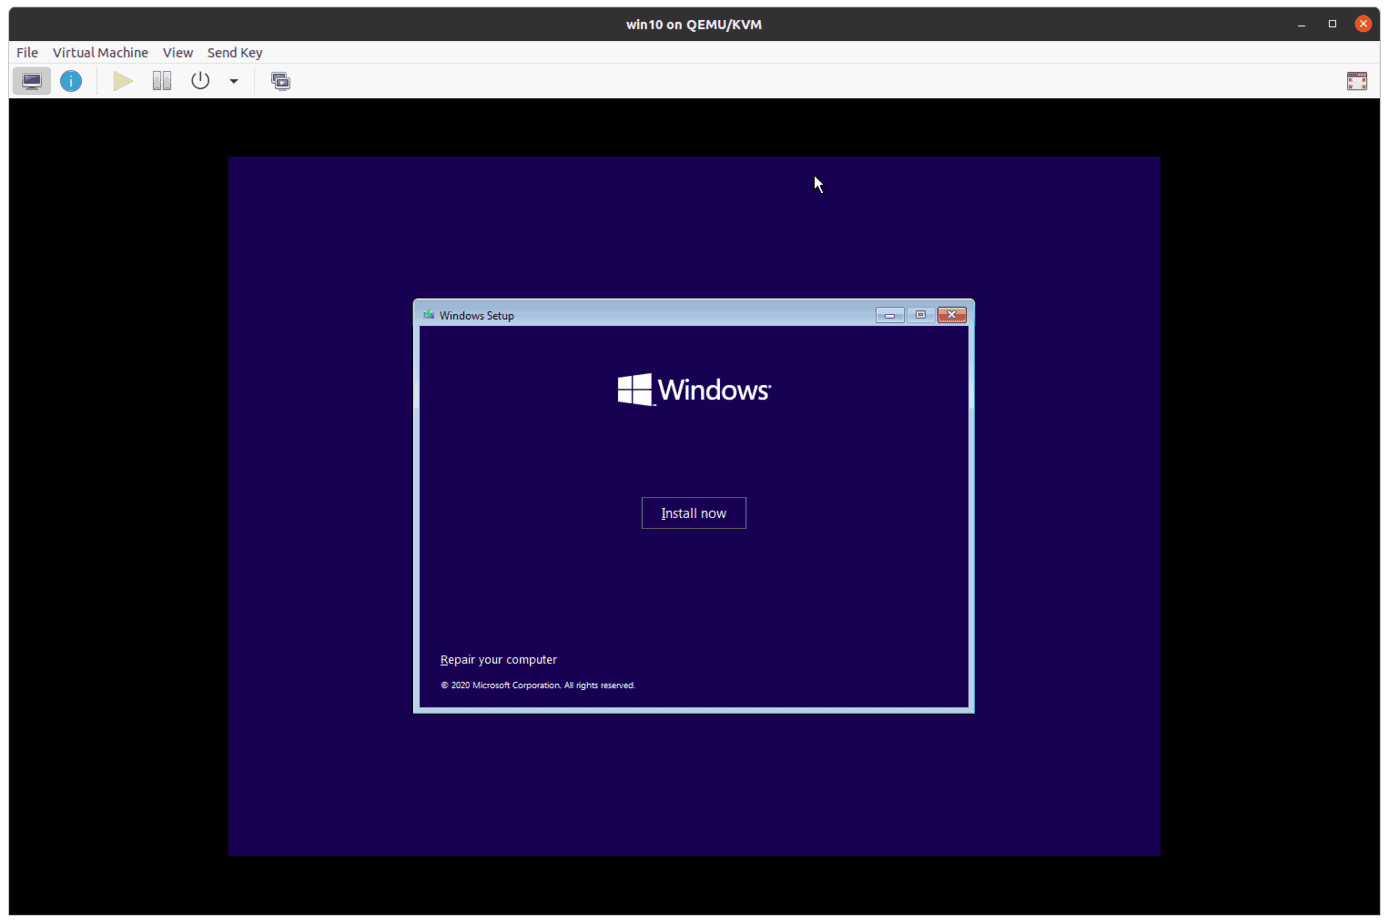
Task: Expand the shutdown options dropdown arrow
Action: tap(234, 81)
